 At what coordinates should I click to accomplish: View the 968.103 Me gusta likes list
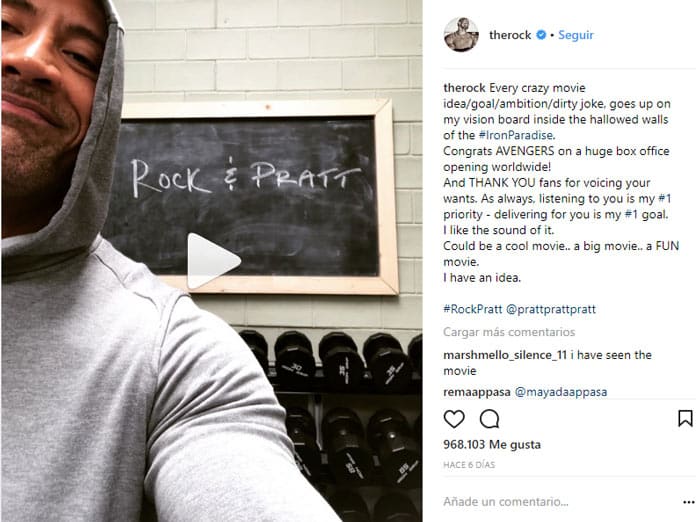coord(492,445)
